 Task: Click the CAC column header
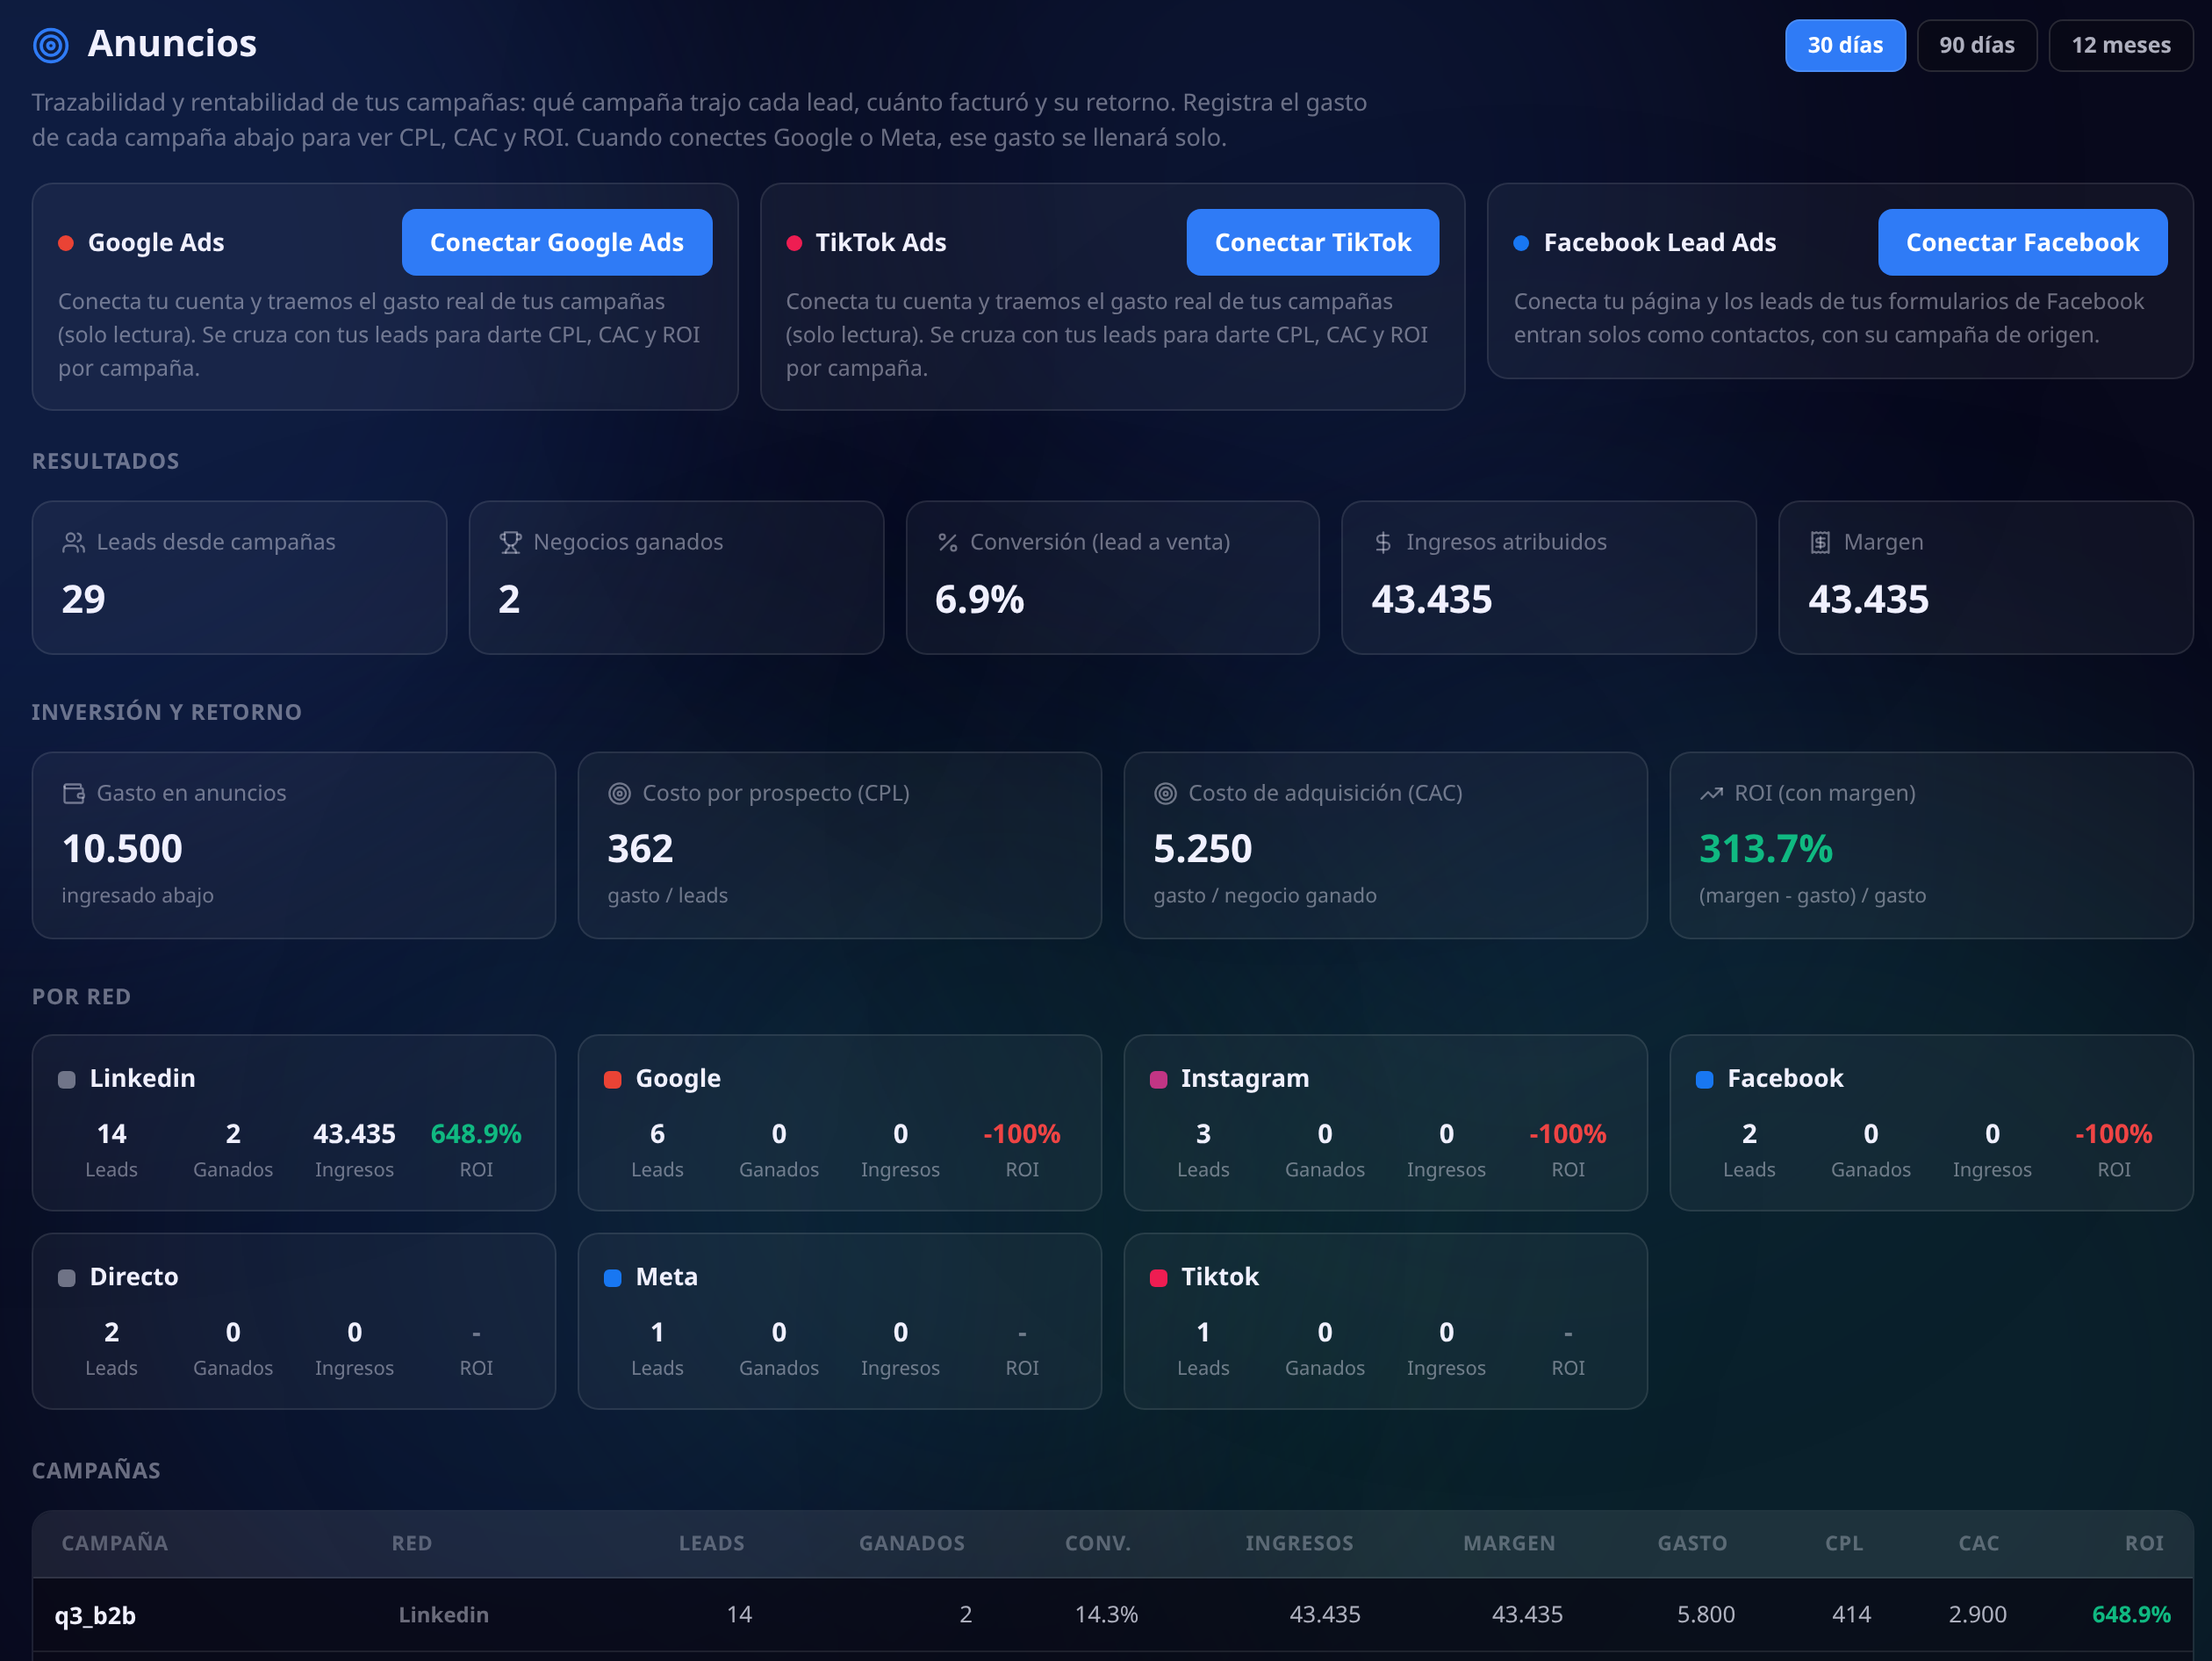(1979, 1543)
